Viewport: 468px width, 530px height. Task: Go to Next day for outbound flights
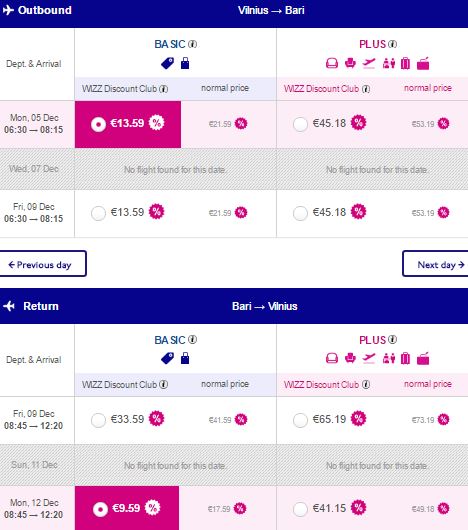435,264
